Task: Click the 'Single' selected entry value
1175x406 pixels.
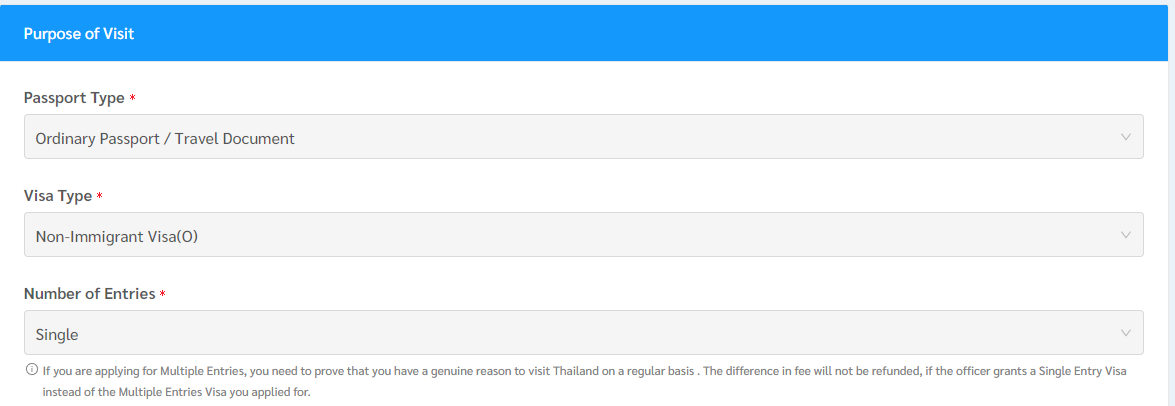Action: coord(57,334)
